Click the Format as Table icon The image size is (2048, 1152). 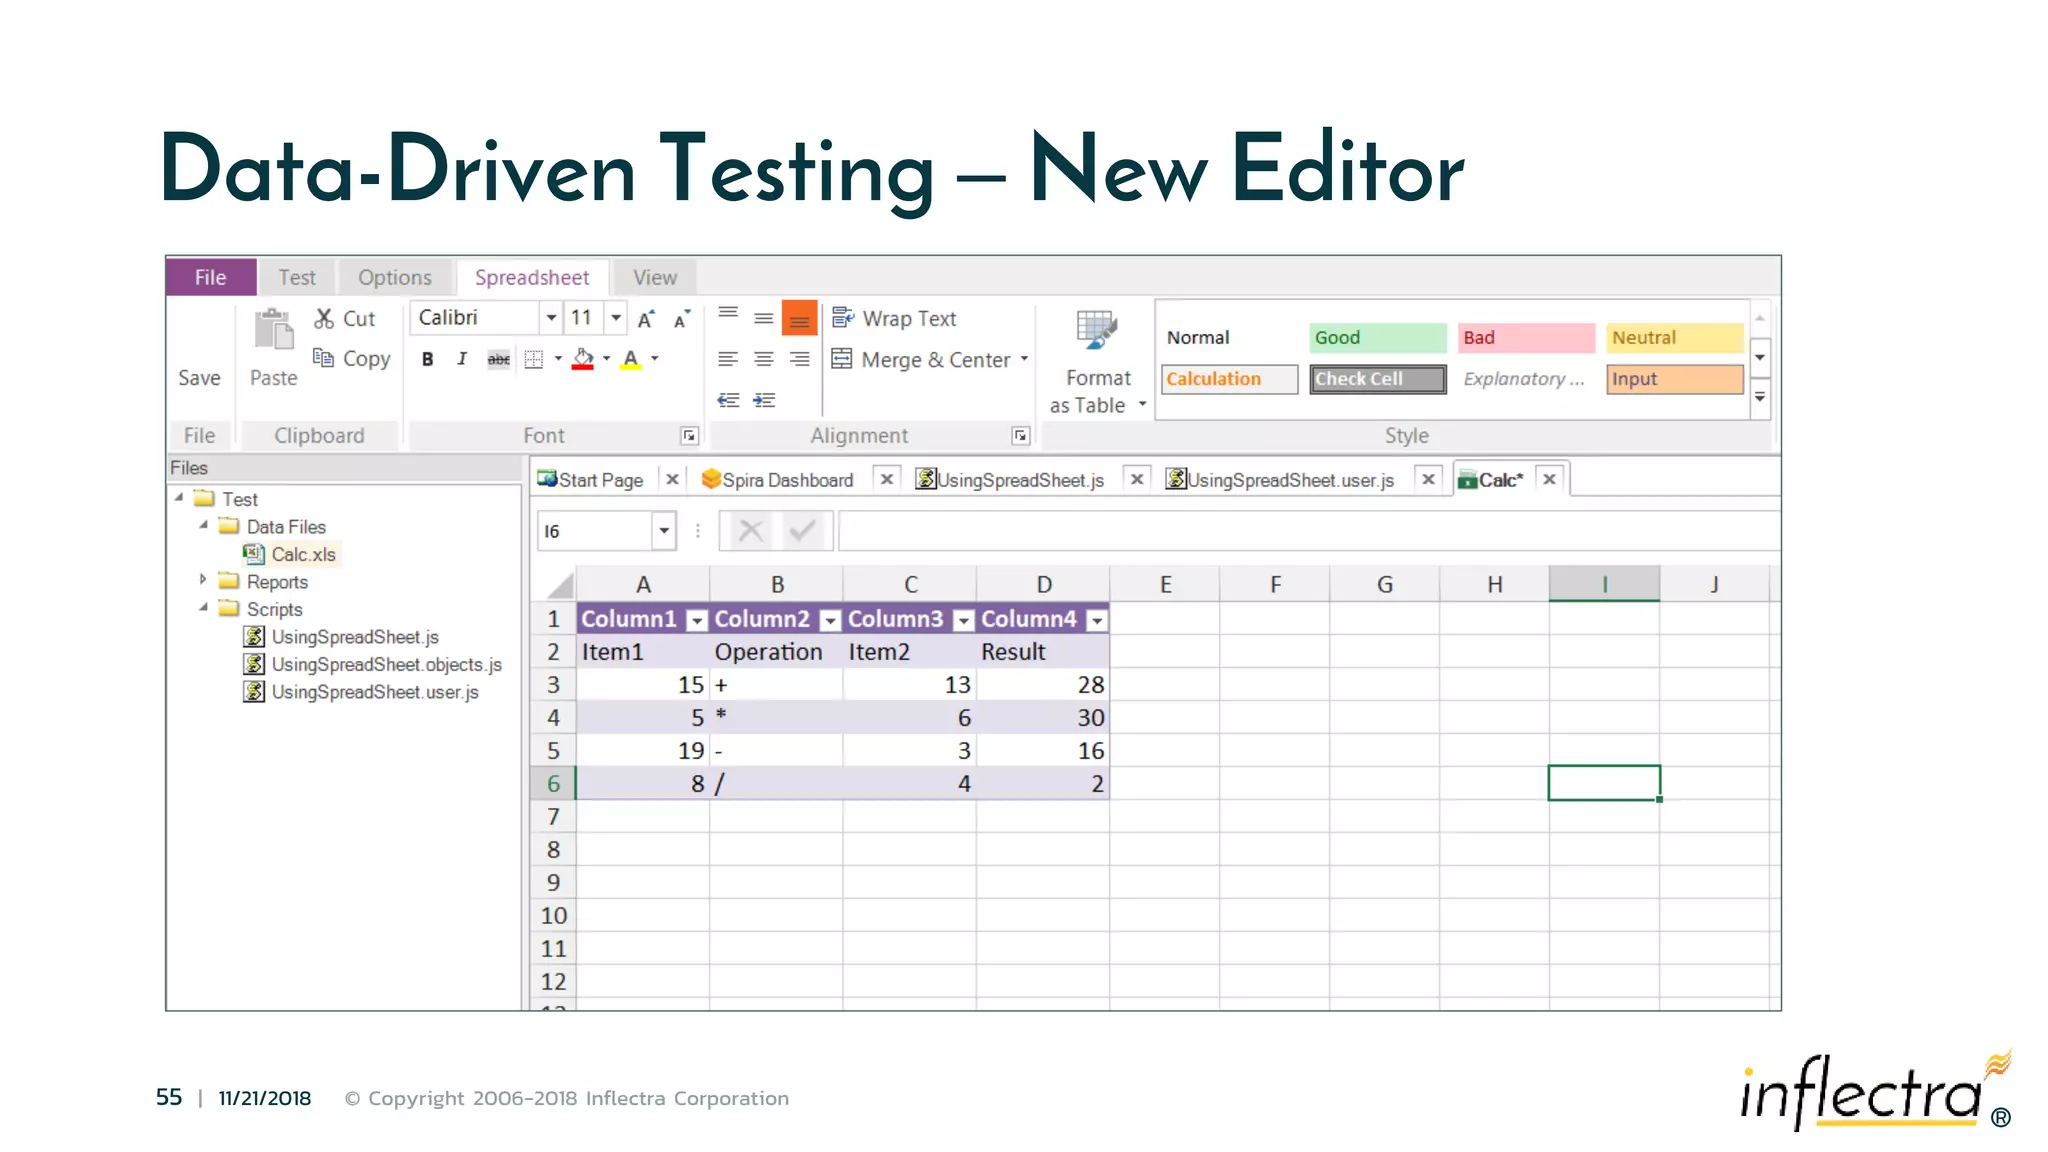pos(1096,331)
